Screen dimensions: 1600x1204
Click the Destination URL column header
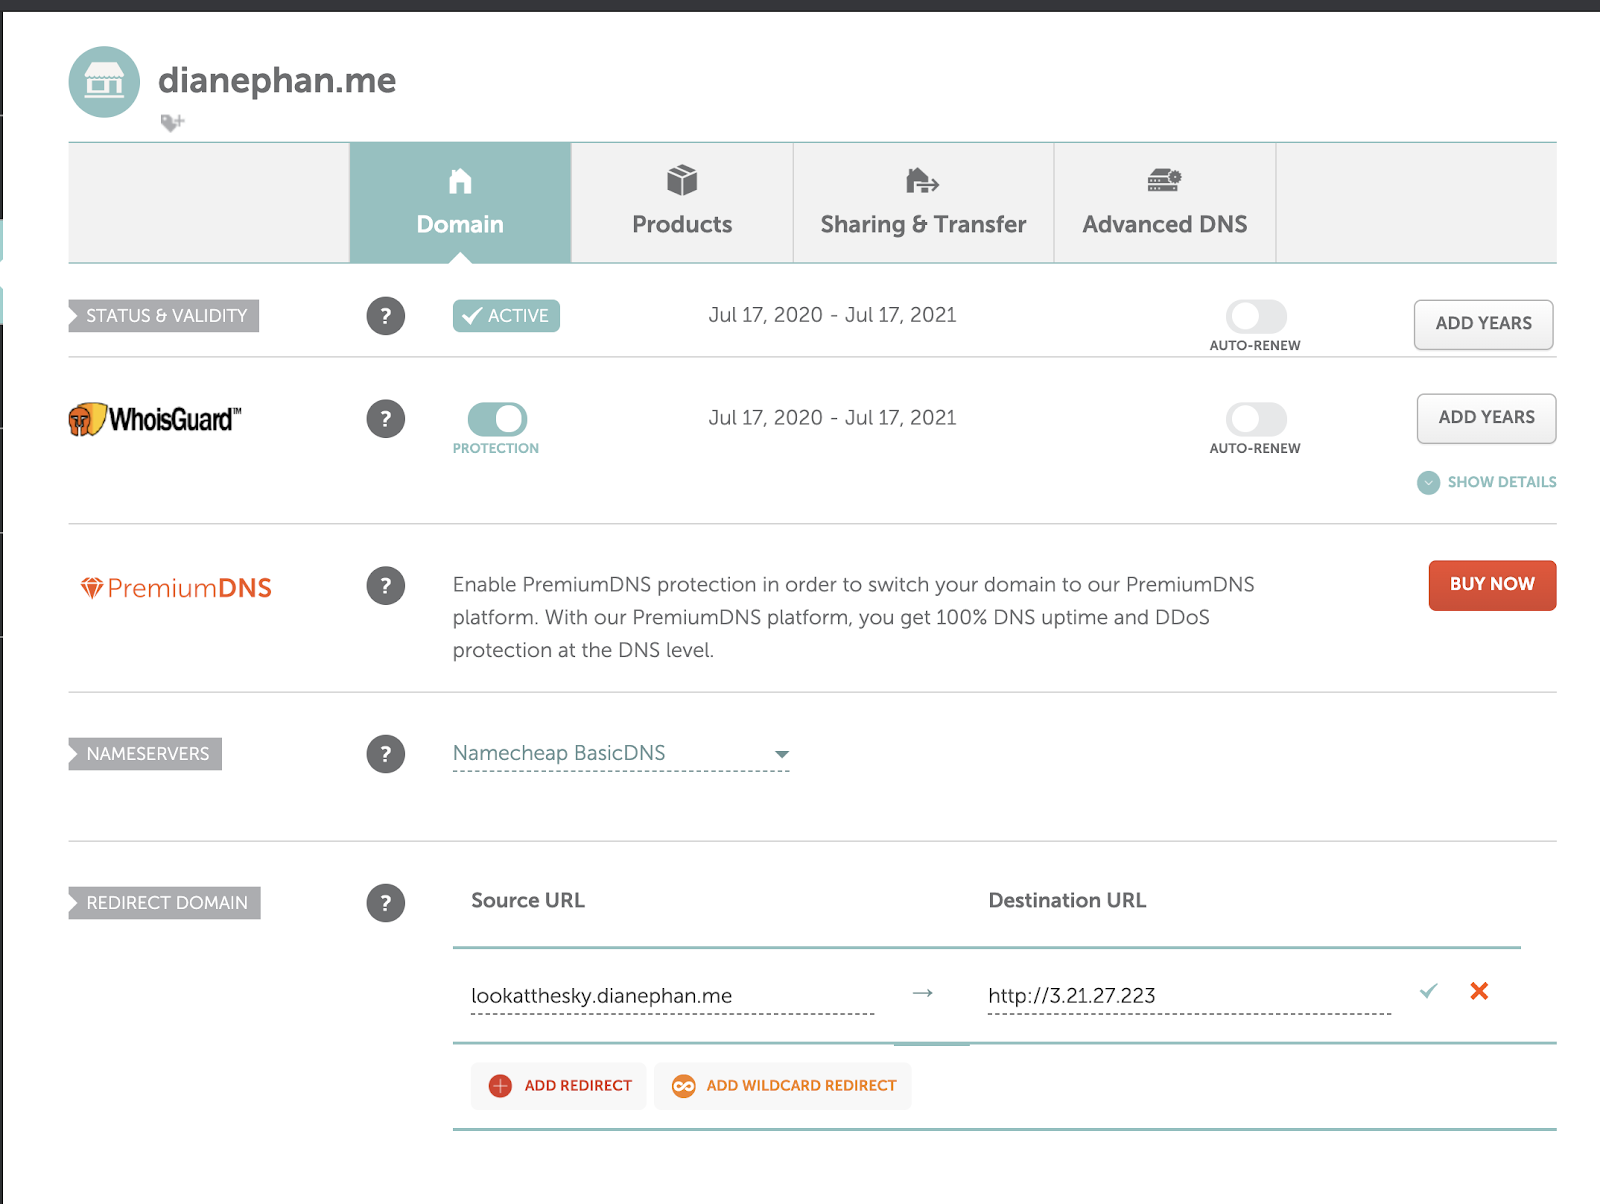tap(1067, 900)
